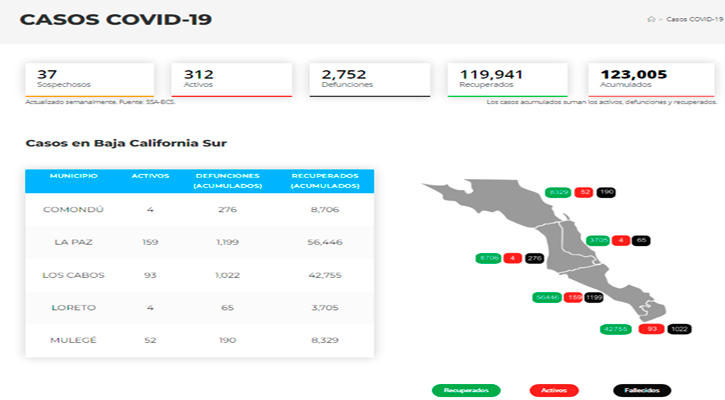Click the 312 Activos stat card
The width and height of the screenshot is (725, 400).
[232, 80]
